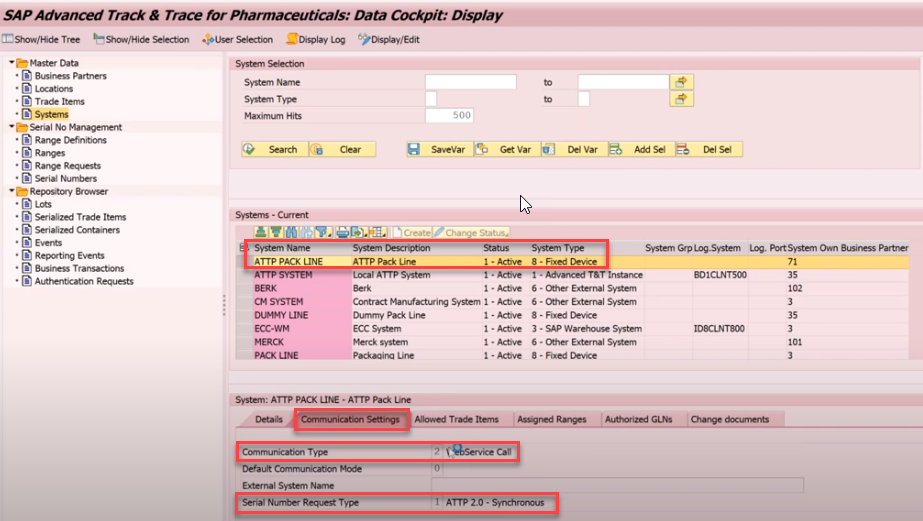Open the Communication Settings tab
923x521 pixels.
tap(350, 419)
